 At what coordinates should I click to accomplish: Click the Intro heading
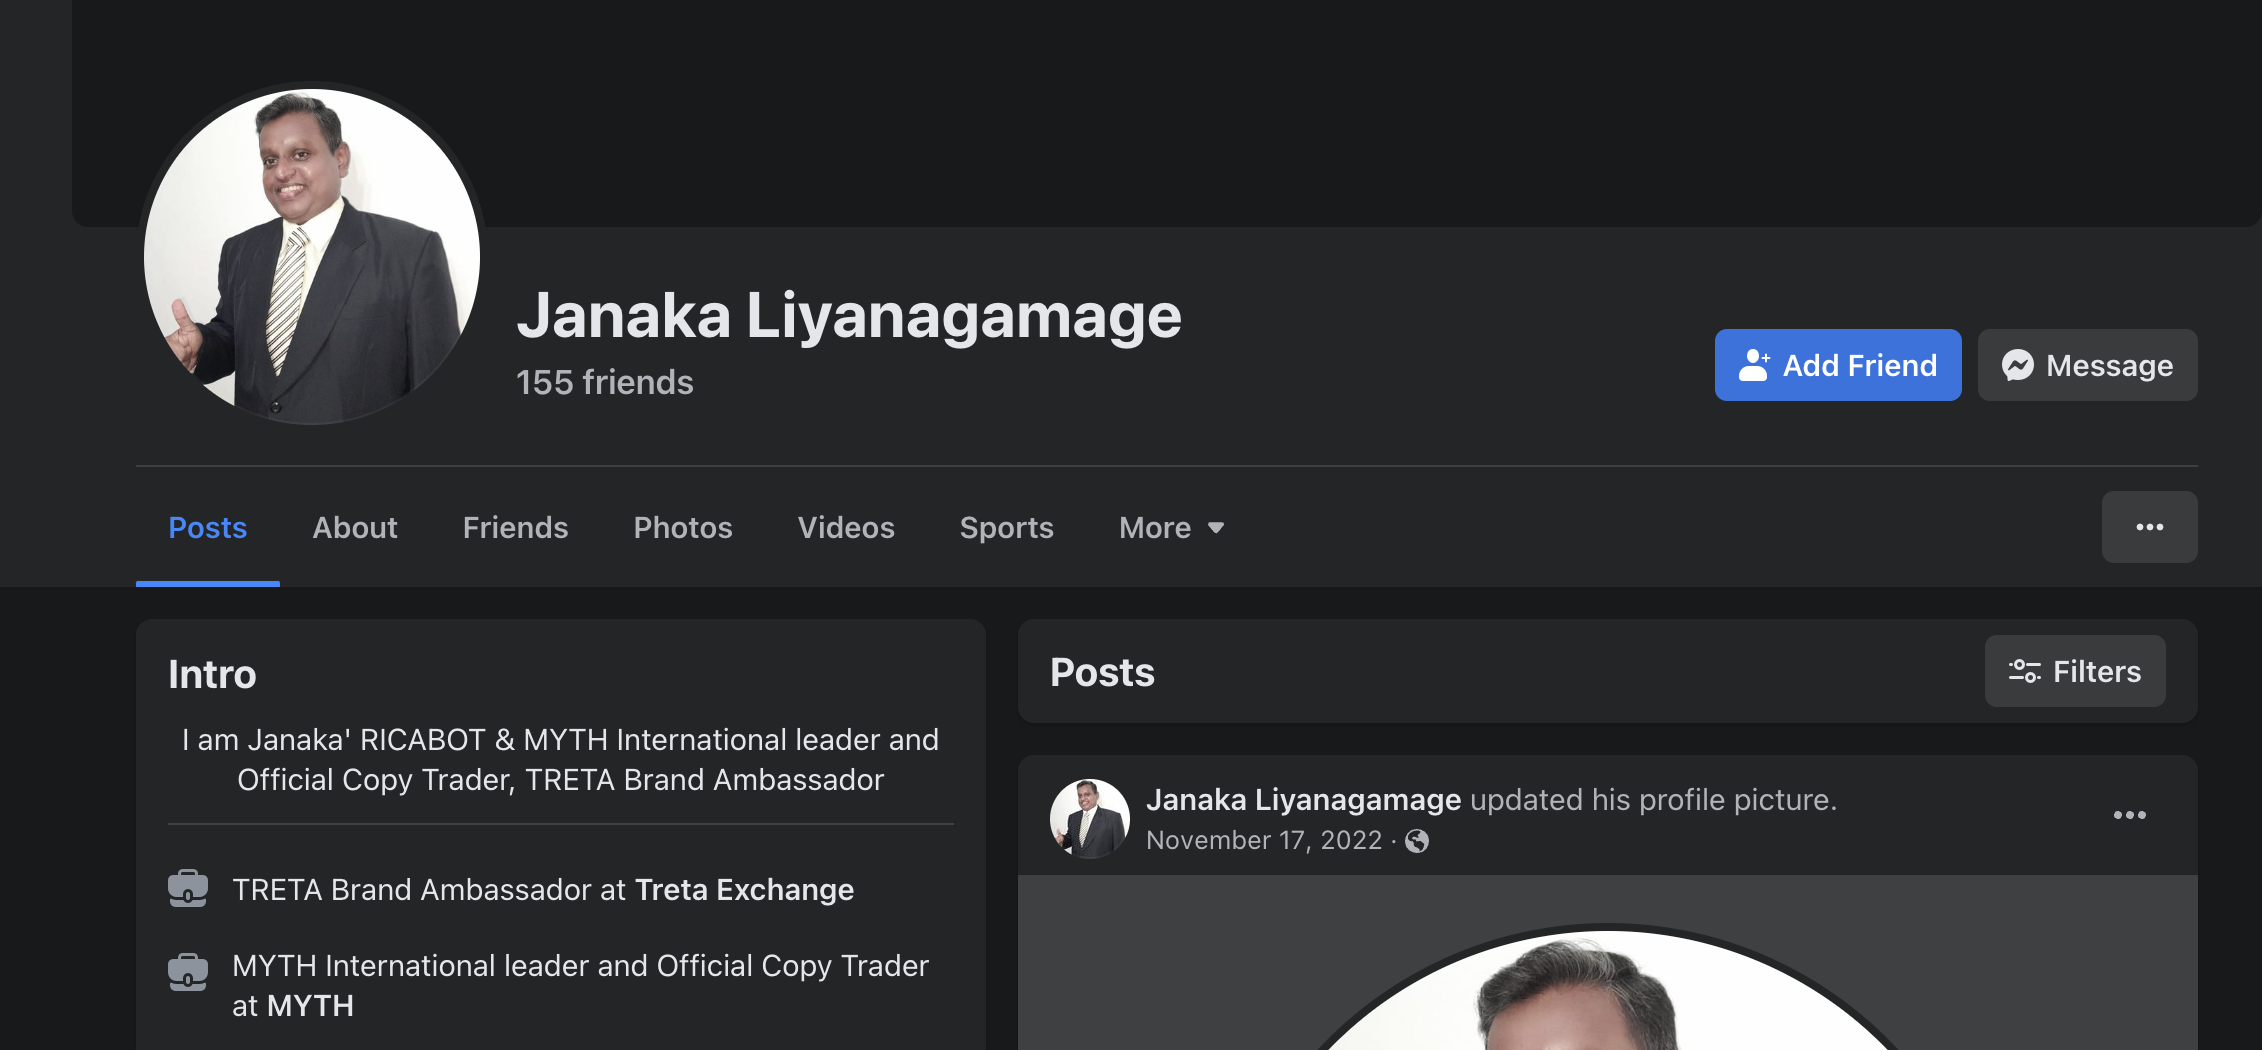pos(212,674)
